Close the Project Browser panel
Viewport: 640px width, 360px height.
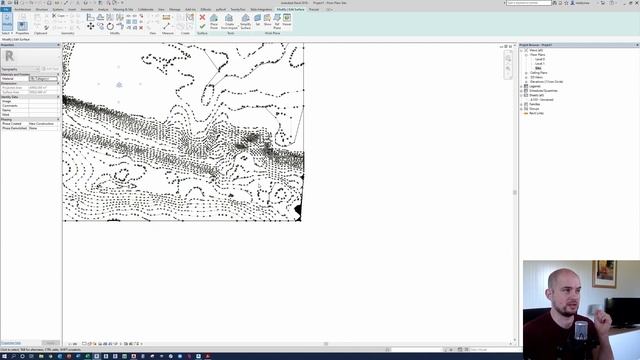[x=637, y=45]
